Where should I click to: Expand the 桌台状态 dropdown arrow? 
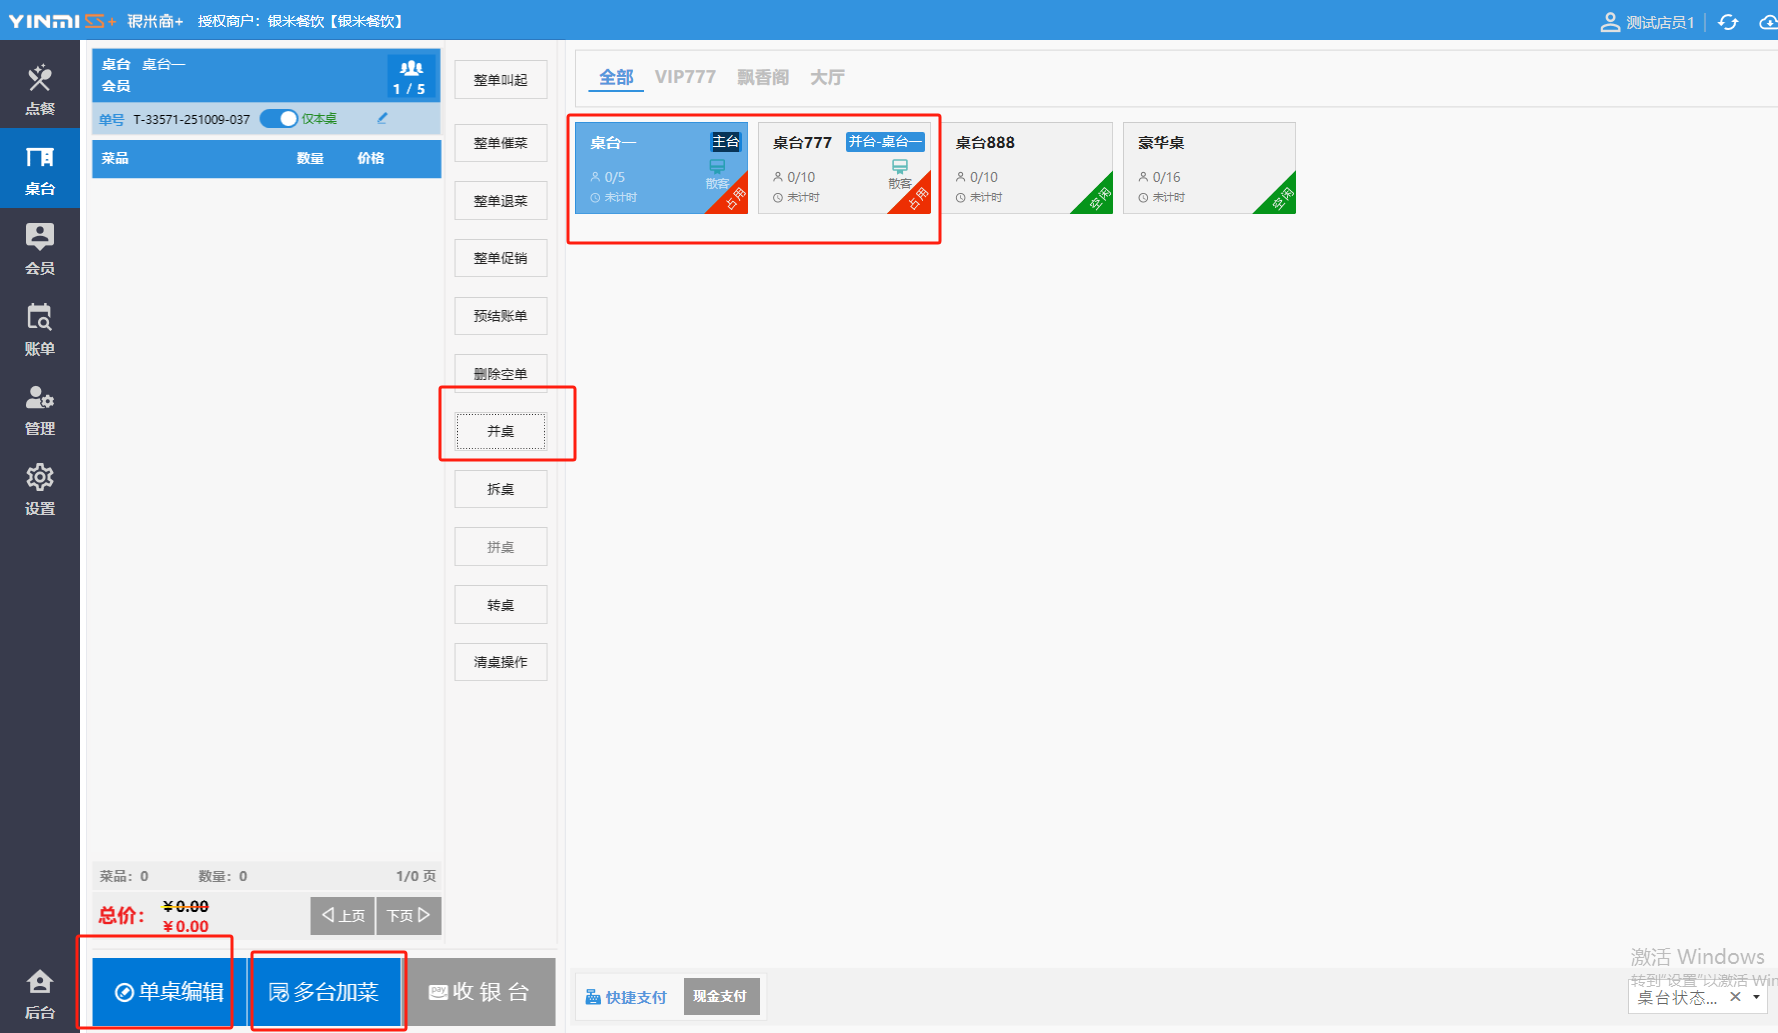1756,997
